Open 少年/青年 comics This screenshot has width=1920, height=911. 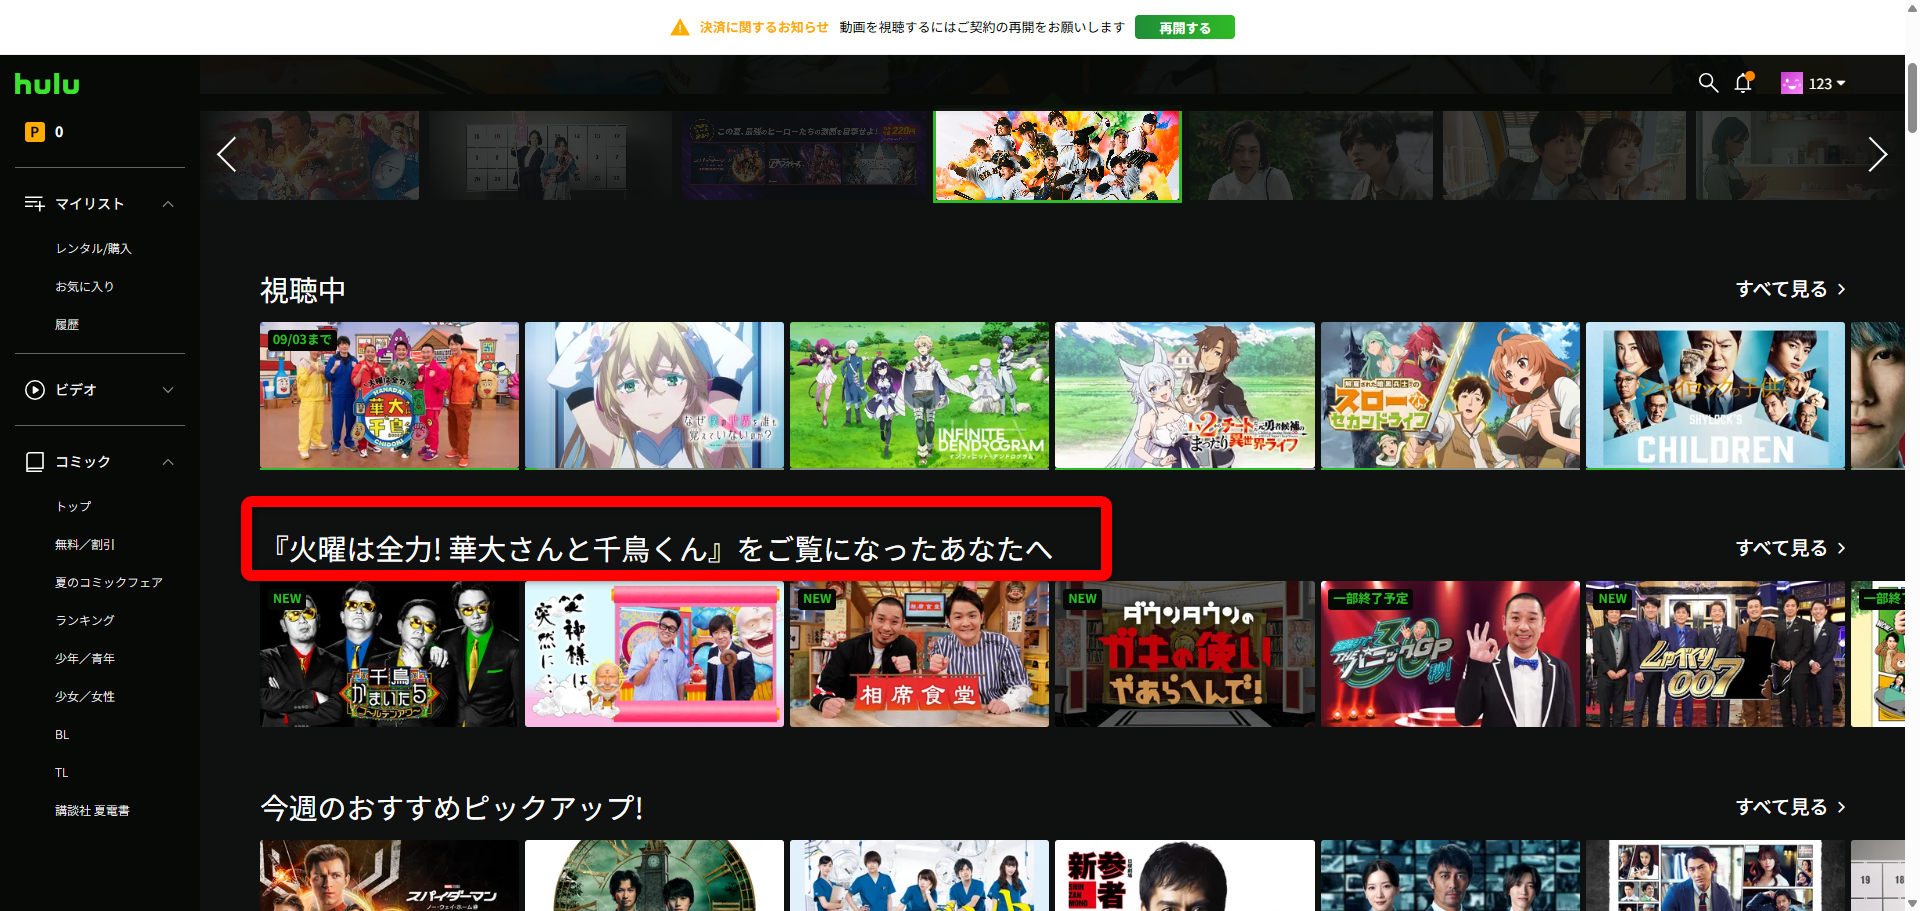[85, 659]
